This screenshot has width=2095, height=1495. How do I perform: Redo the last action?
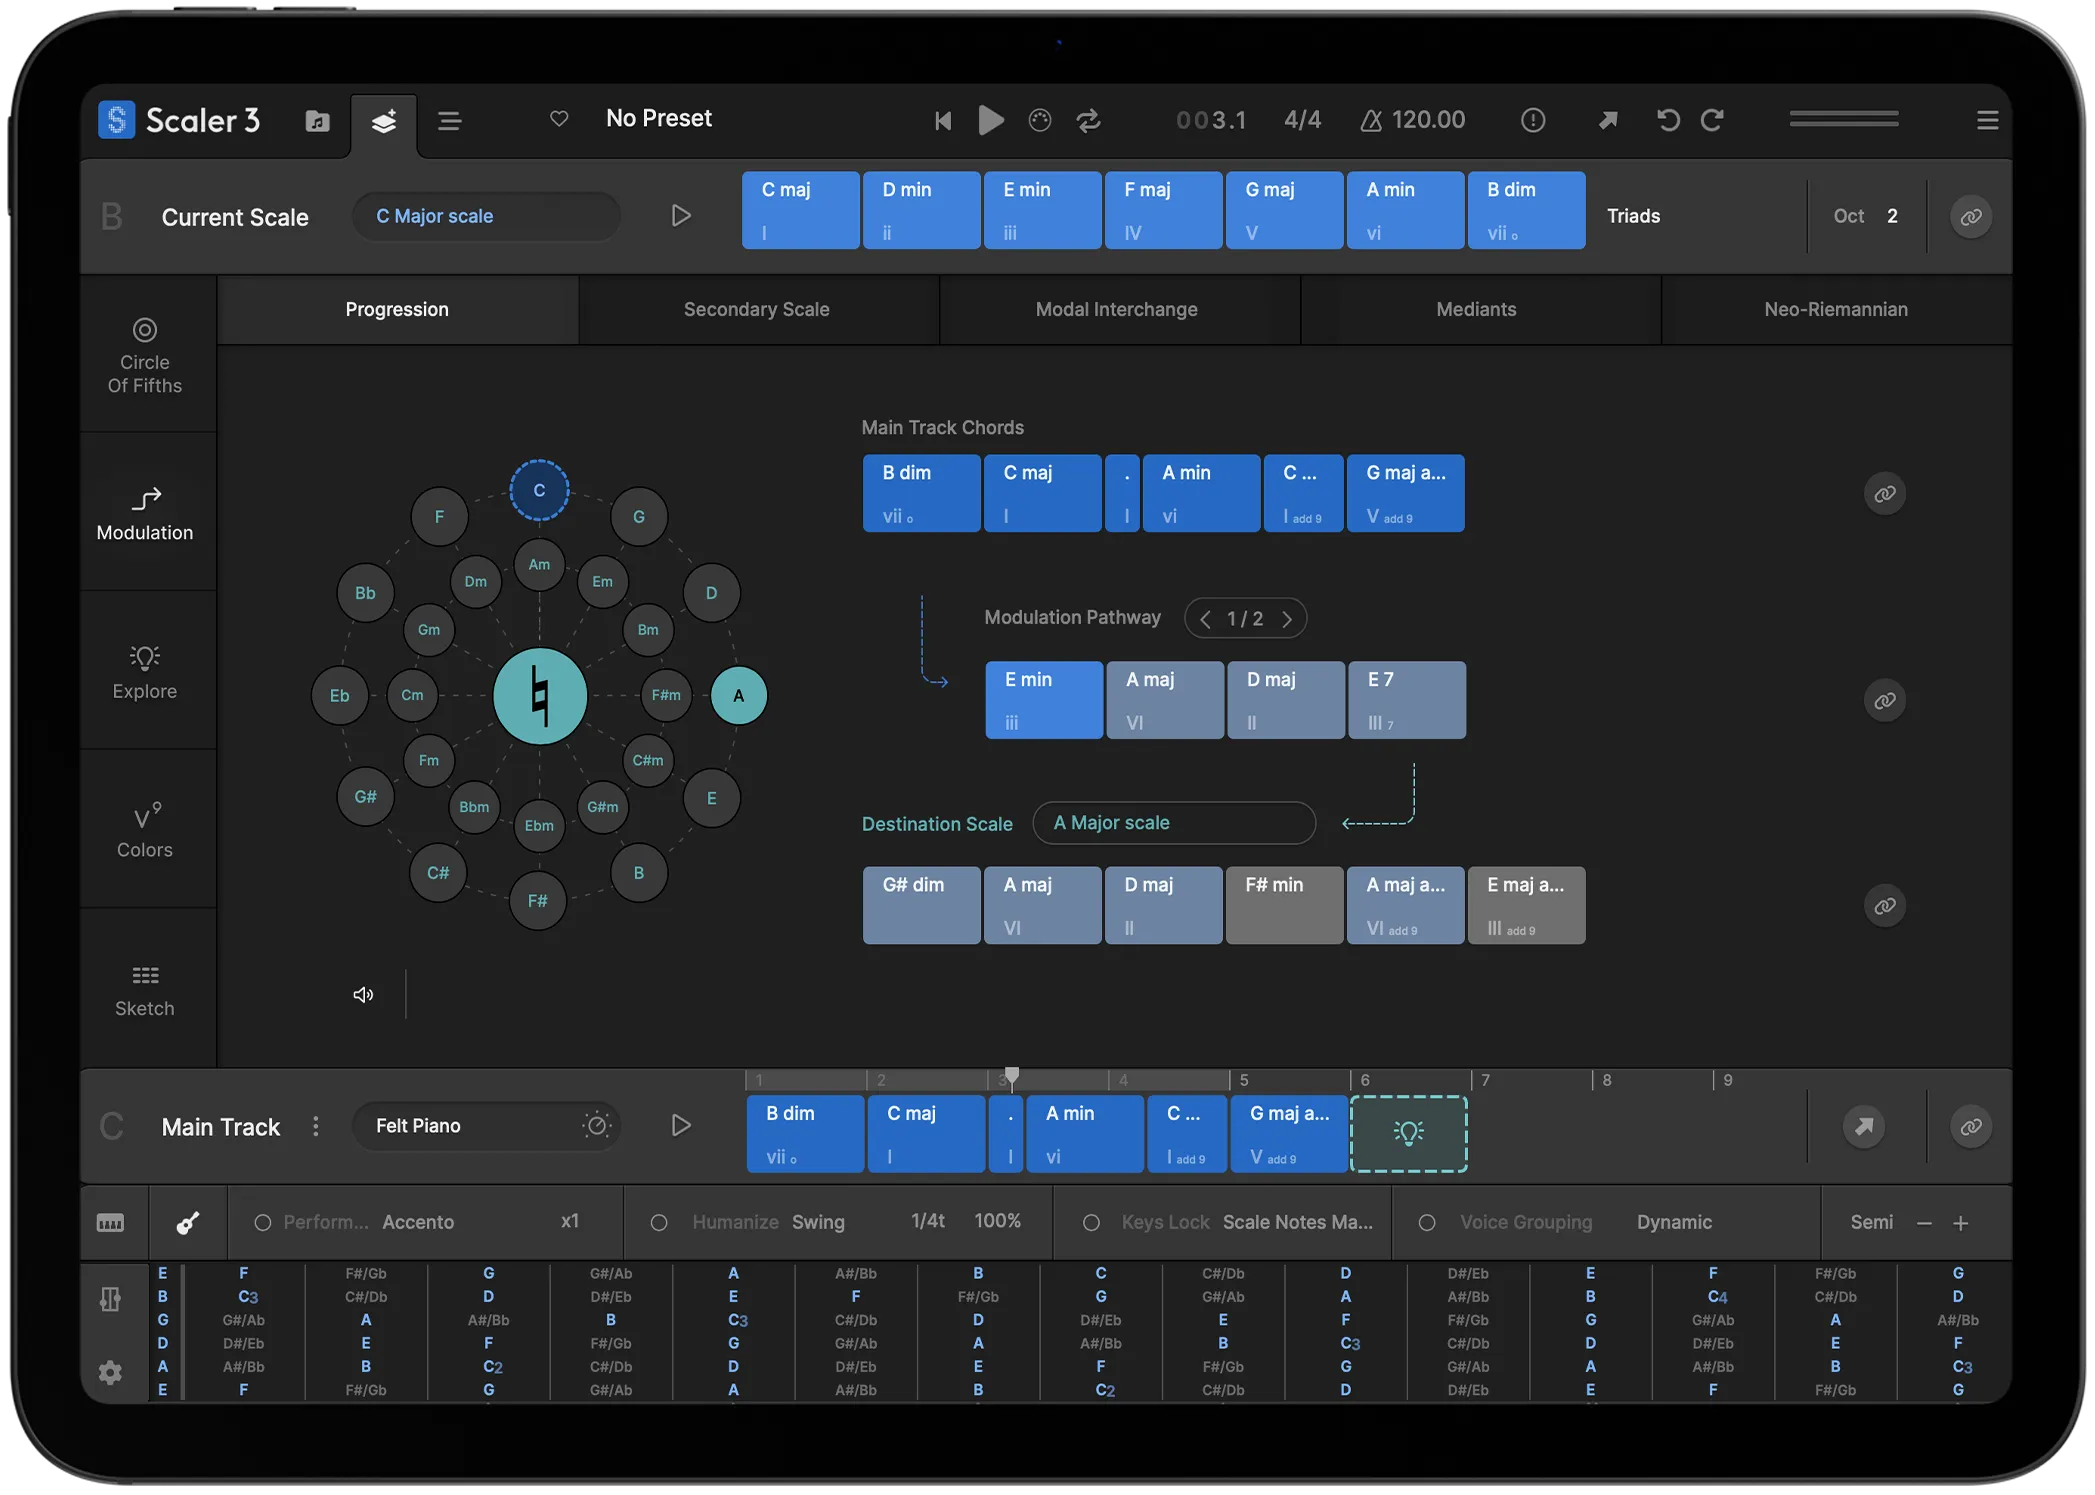[1712, 121]
